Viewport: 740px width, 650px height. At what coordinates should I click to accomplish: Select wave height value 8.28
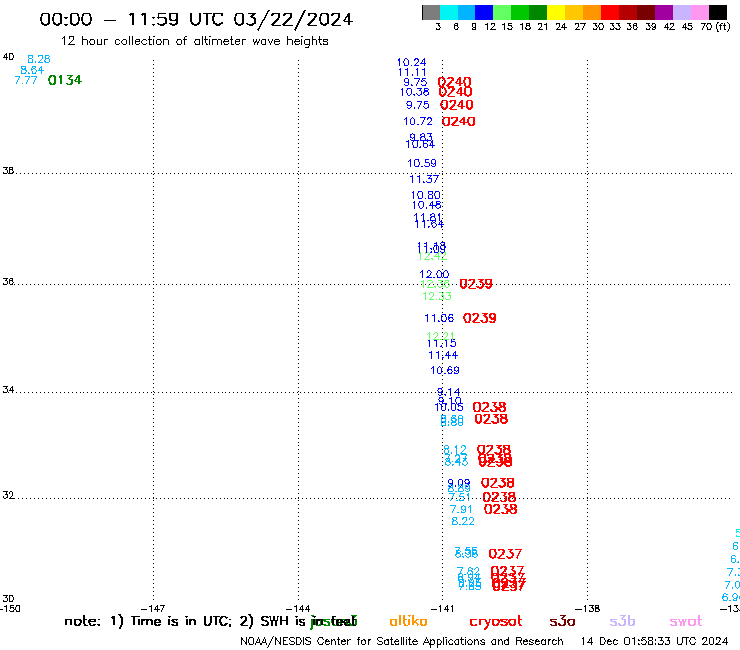(39, 59)
